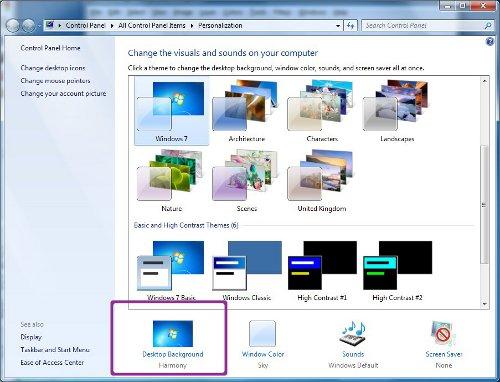Open Screen Saver settings icon
Image resolution: width=500 pixels, height=382 pixels.
[443, 334]
